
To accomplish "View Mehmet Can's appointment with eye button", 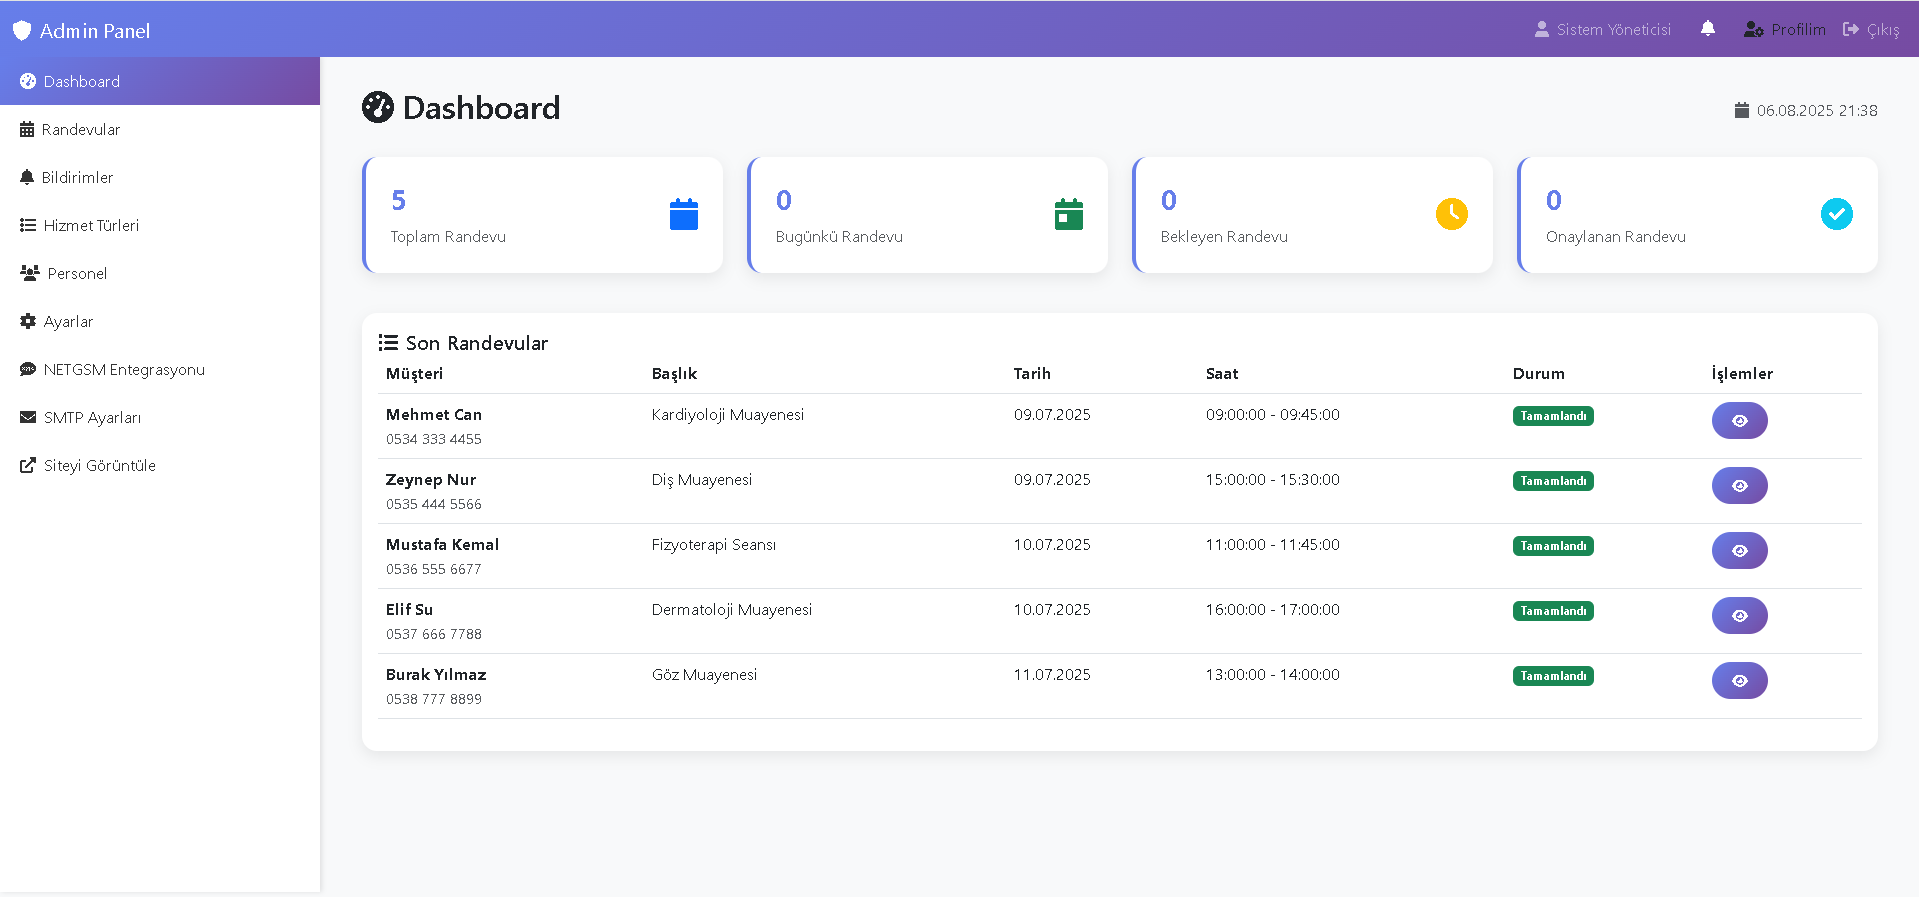I will pyautogui.click(x=1739, y=421).
